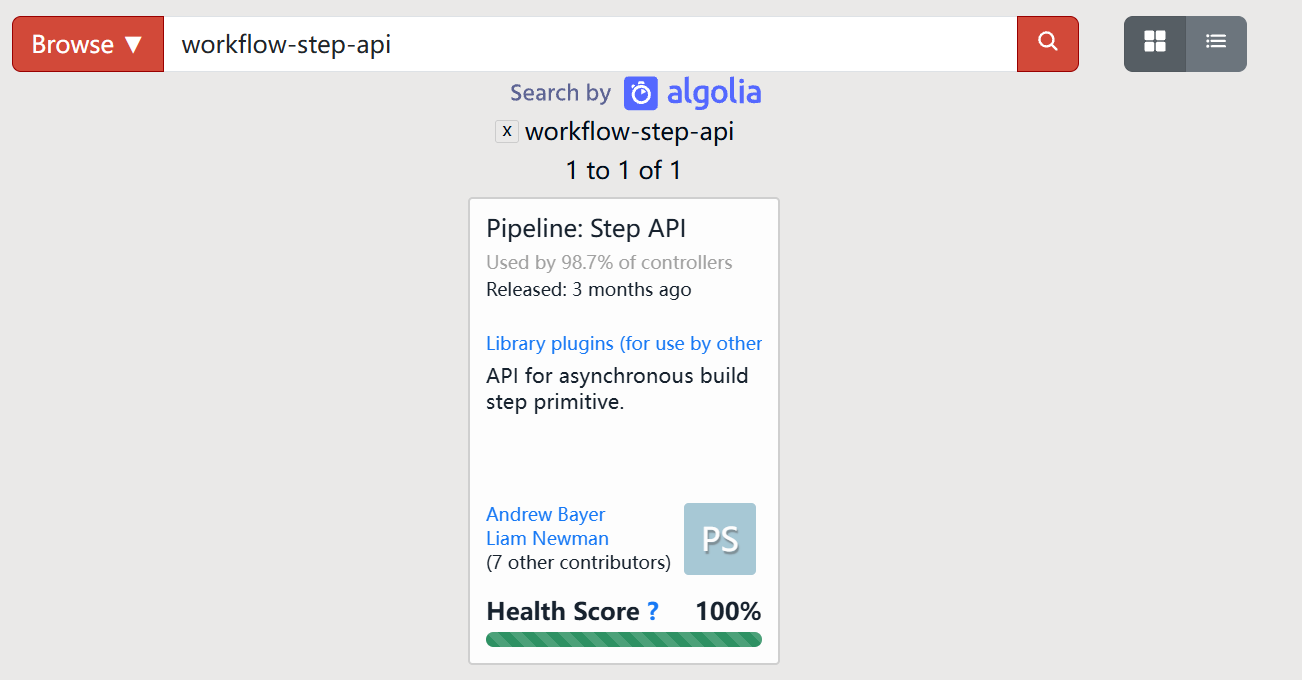1302x680 pixels.
Task: Remove the workflow-step-api filter with x
Action: [507, 131]
